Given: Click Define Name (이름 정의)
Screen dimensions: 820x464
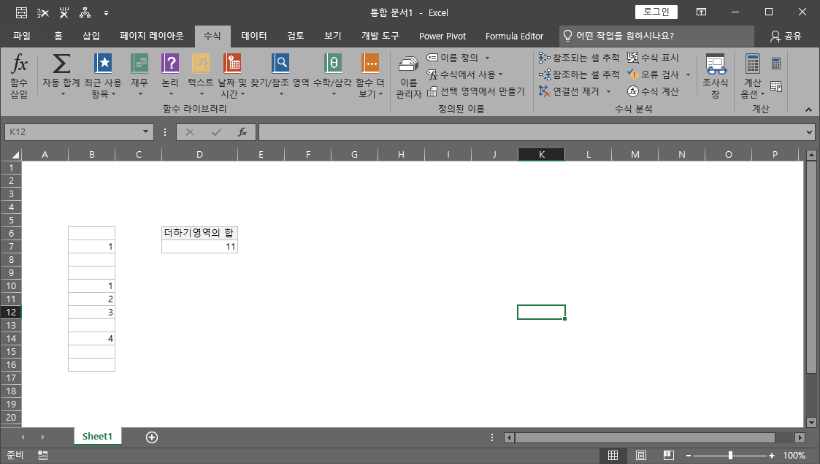Looking at the screenshot, I should (452, 58).
